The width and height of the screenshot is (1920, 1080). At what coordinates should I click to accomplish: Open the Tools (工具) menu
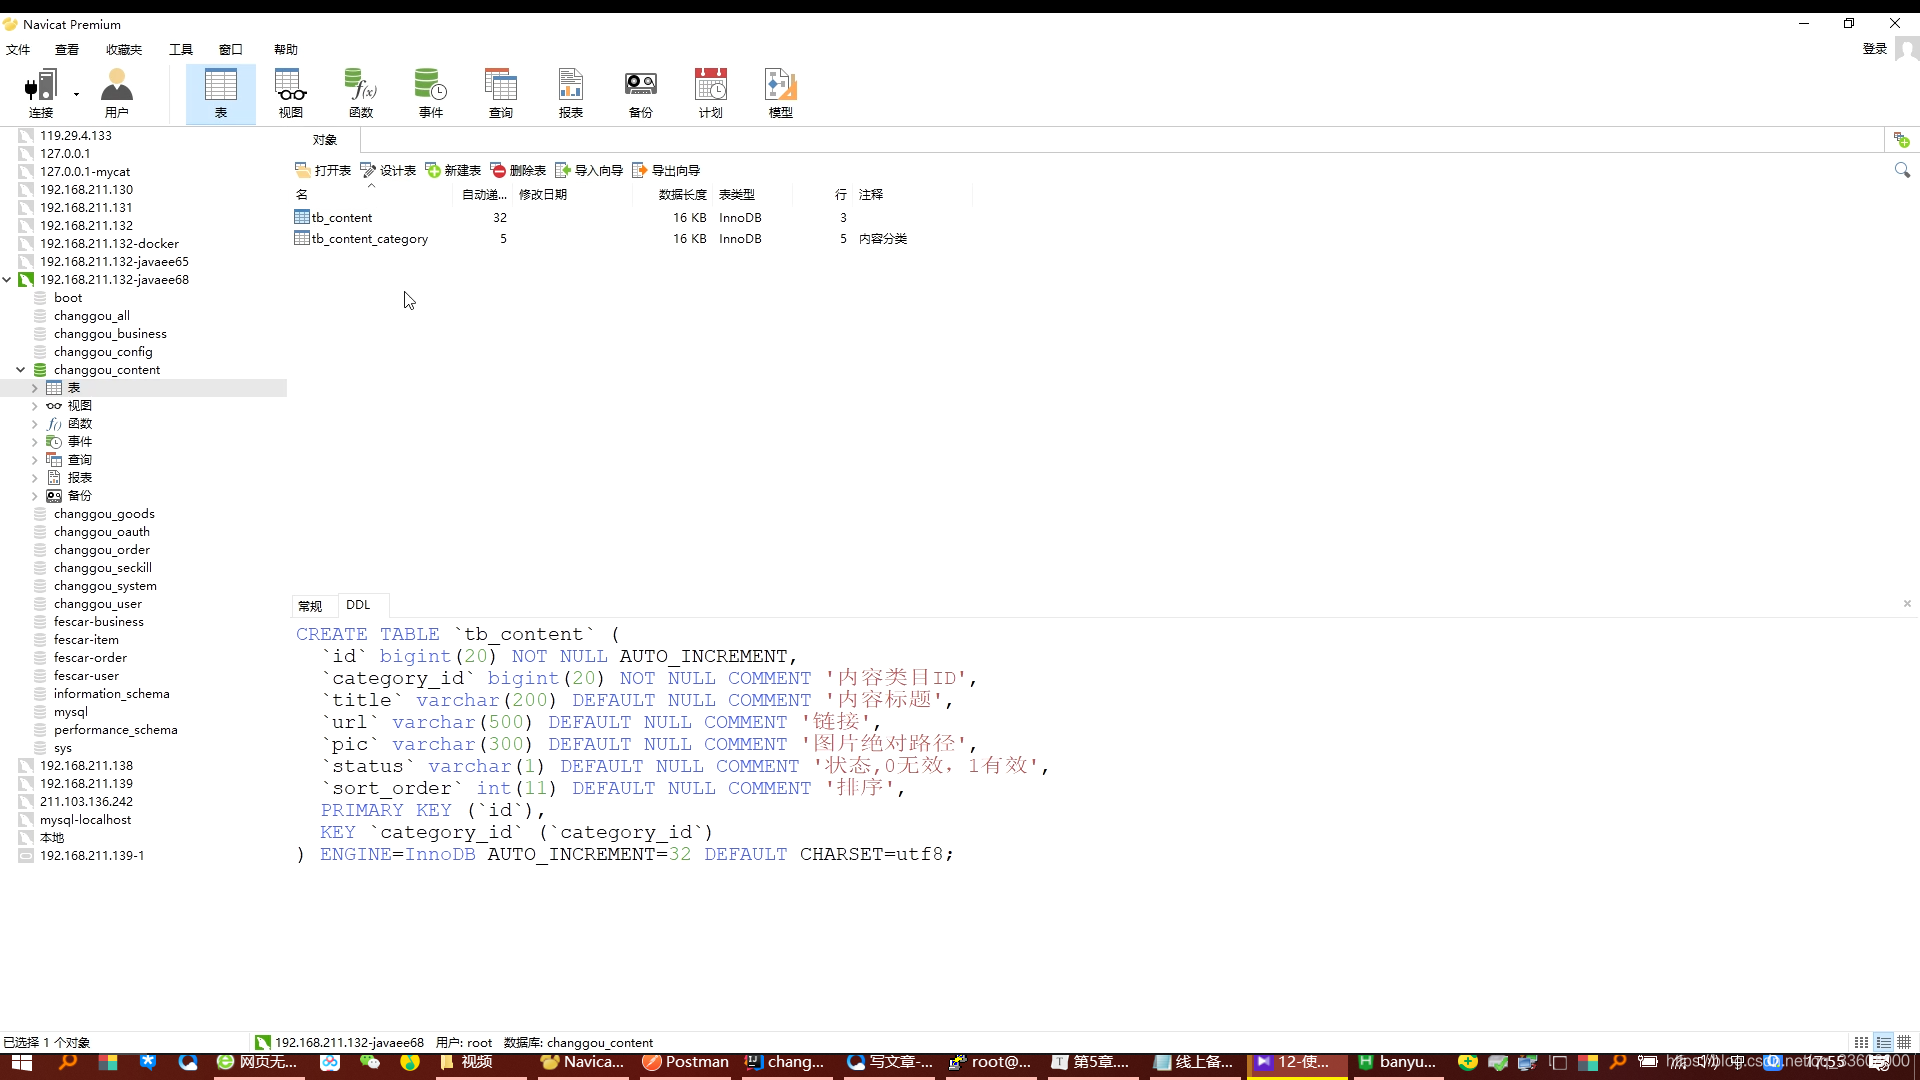181,49
